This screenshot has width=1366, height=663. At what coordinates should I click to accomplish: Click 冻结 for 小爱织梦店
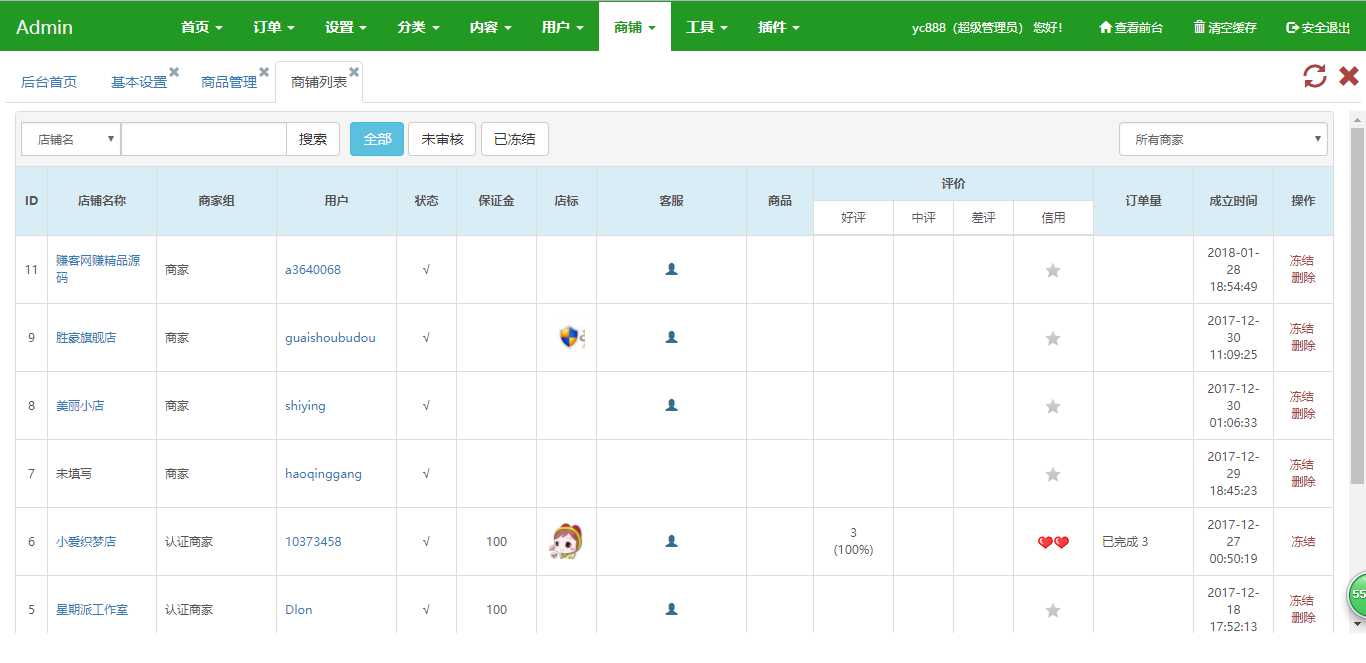coord(1303,541)
